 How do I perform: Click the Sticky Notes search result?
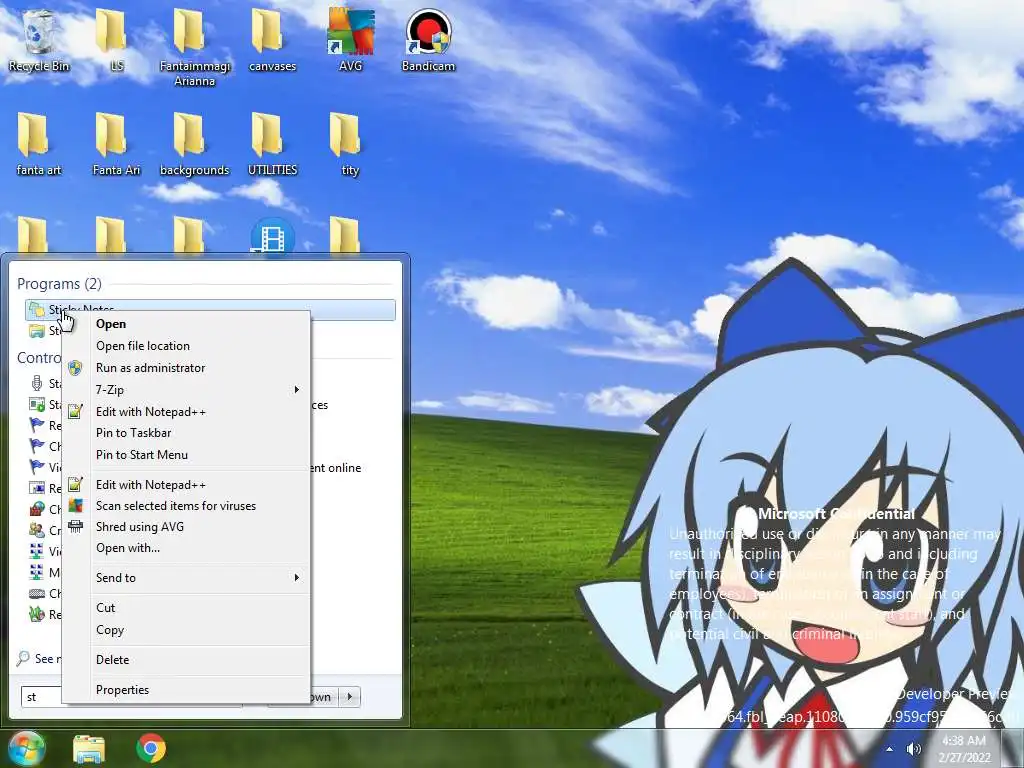point(210,310)
